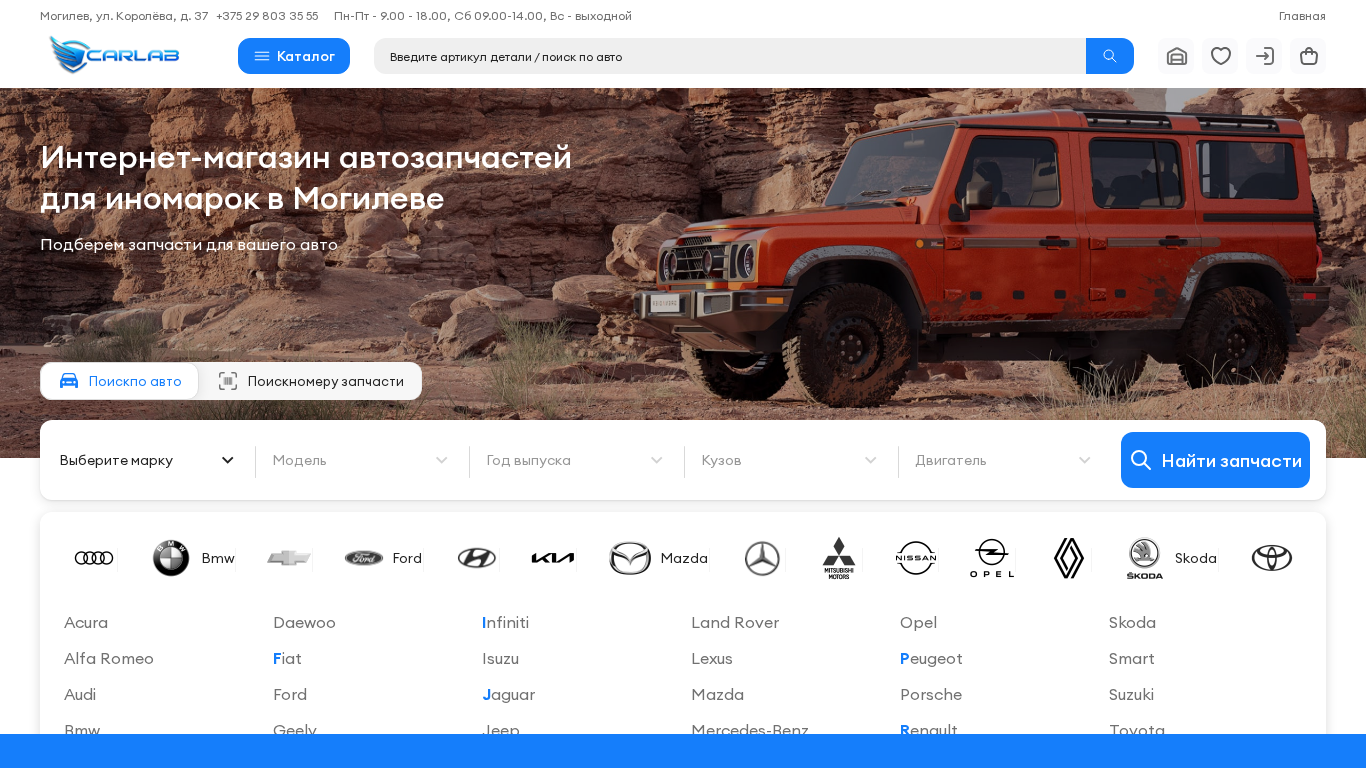Switch to the Поиск по номеру запчасти tab
This screenshot has height=768, width=1366.
[x=311, y=381]
